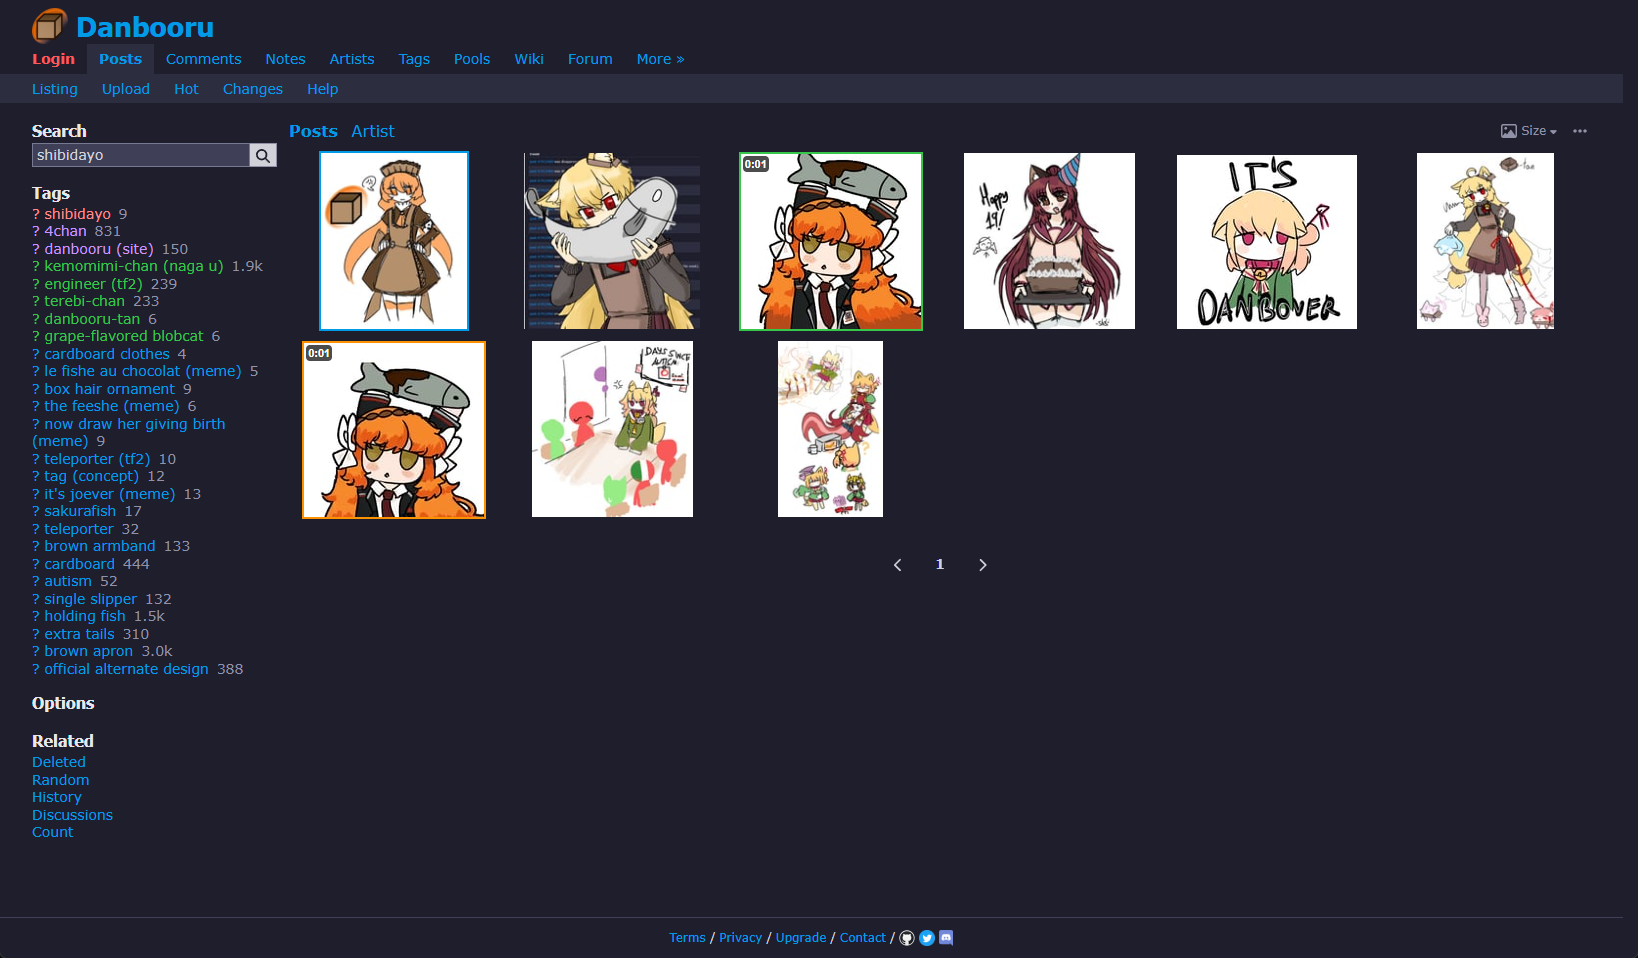Screen dimensions: 1638x958
Task: Open the Random related link
Action: pos(61,780)
